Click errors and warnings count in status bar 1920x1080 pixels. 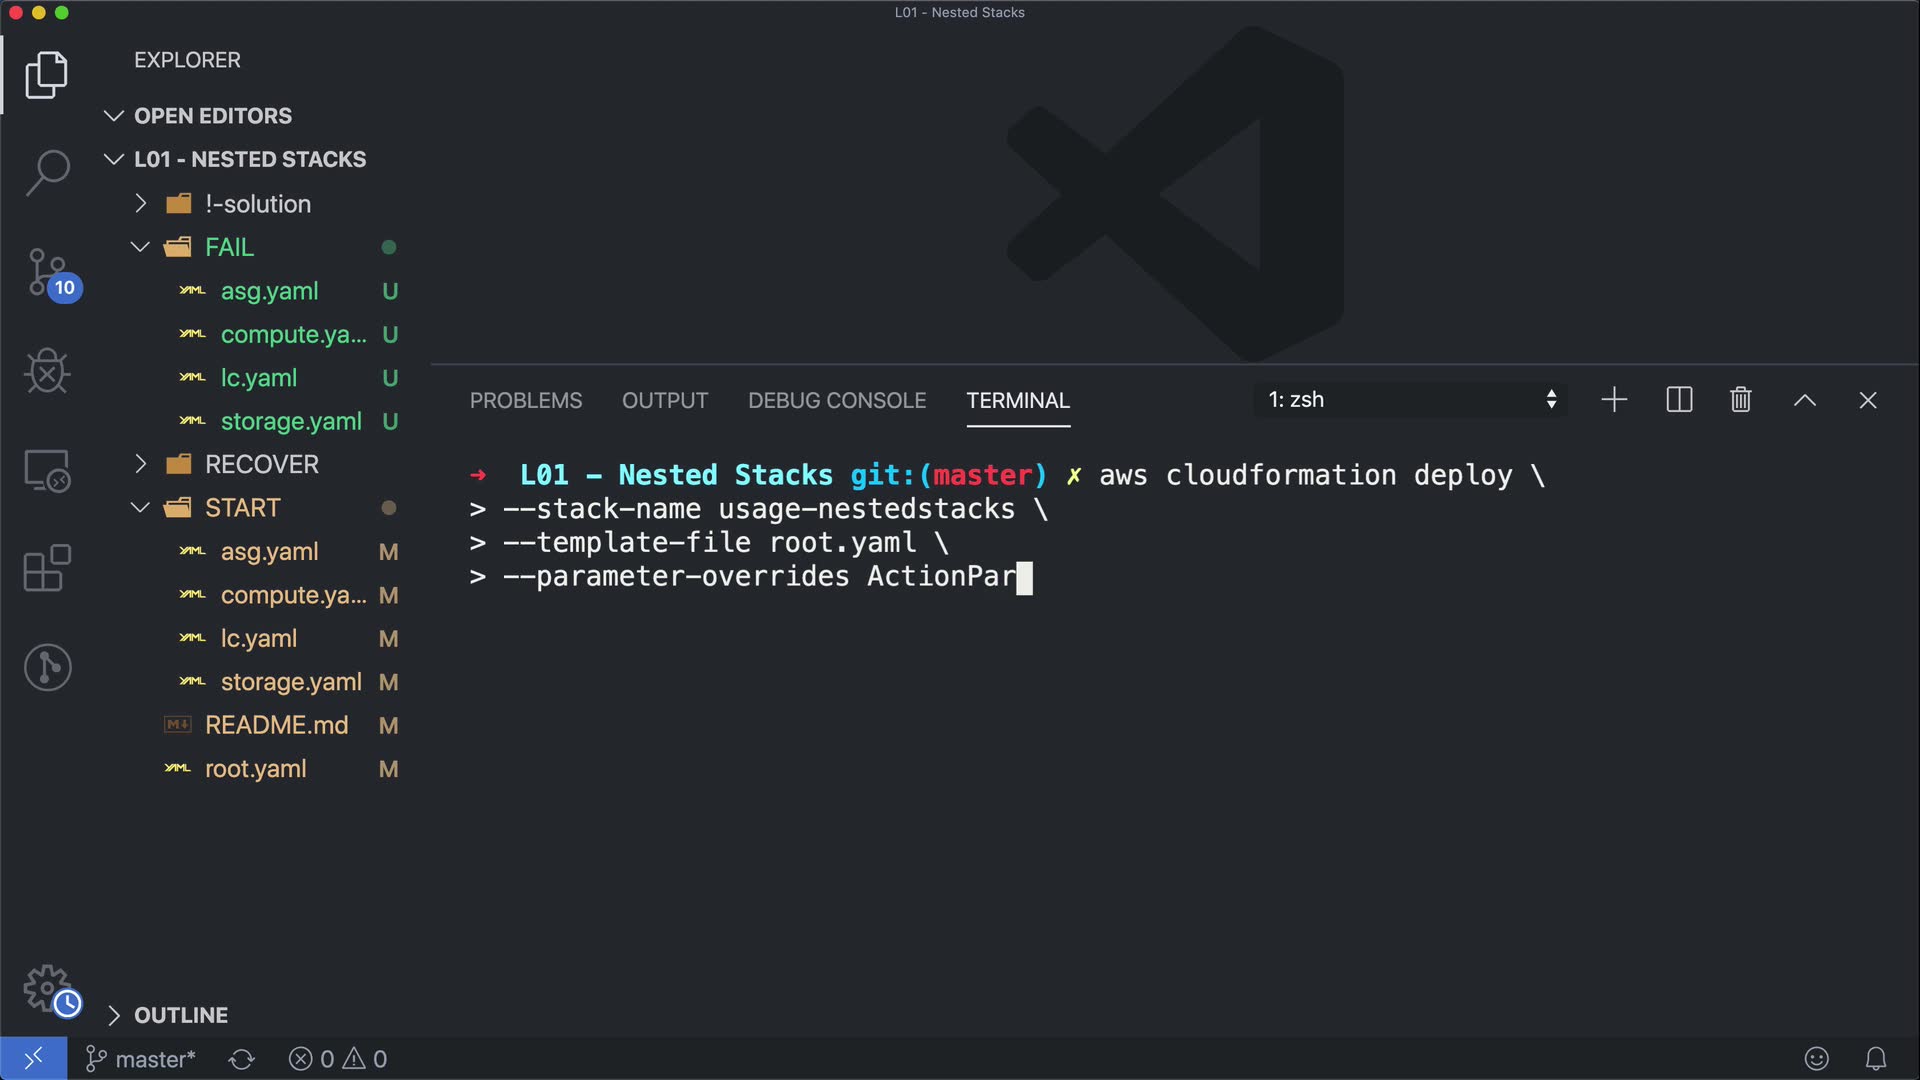[x=338, y=1059]
